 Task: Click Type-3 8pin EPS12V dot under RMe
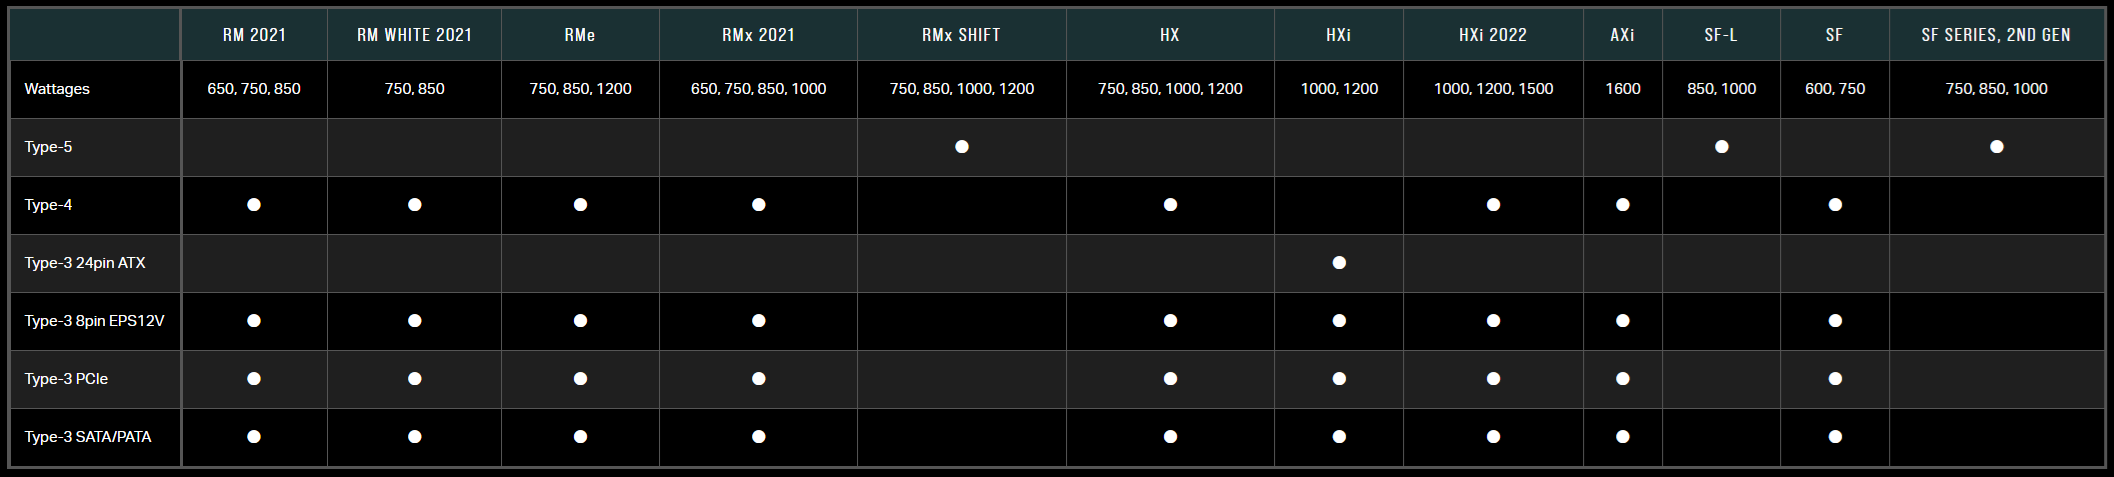point(580,321)
